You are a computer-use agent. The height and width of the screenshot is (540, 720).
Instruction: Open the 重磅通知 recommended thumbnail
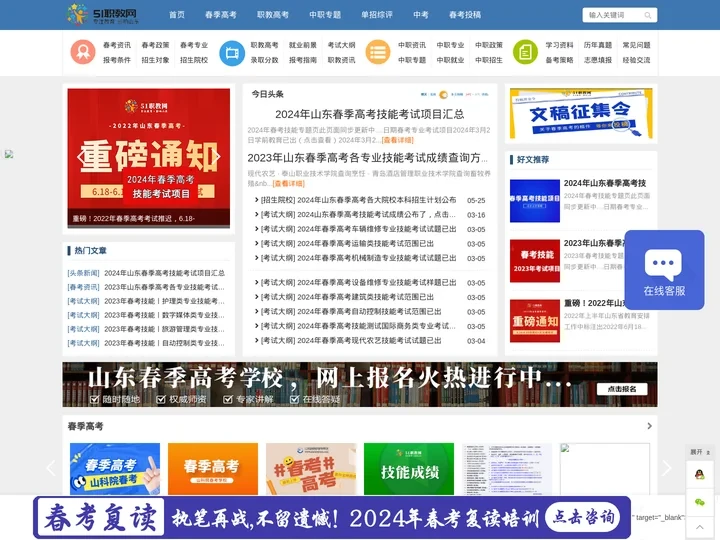point(534,321)
